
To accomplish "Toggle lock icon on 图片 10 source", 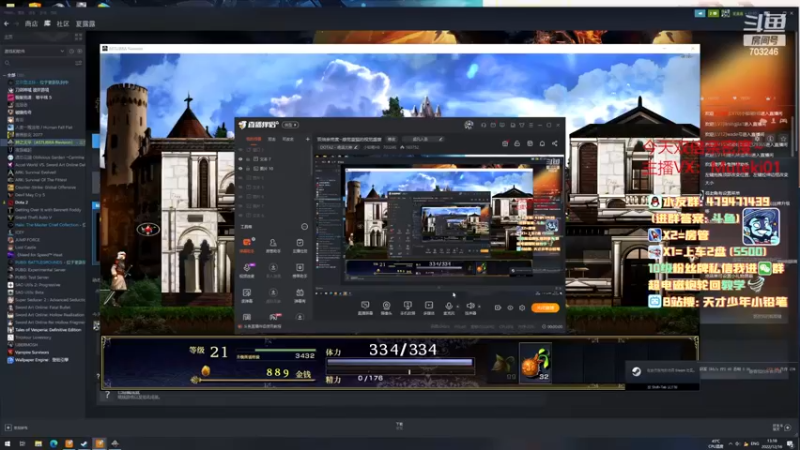I will pos(248,168).
